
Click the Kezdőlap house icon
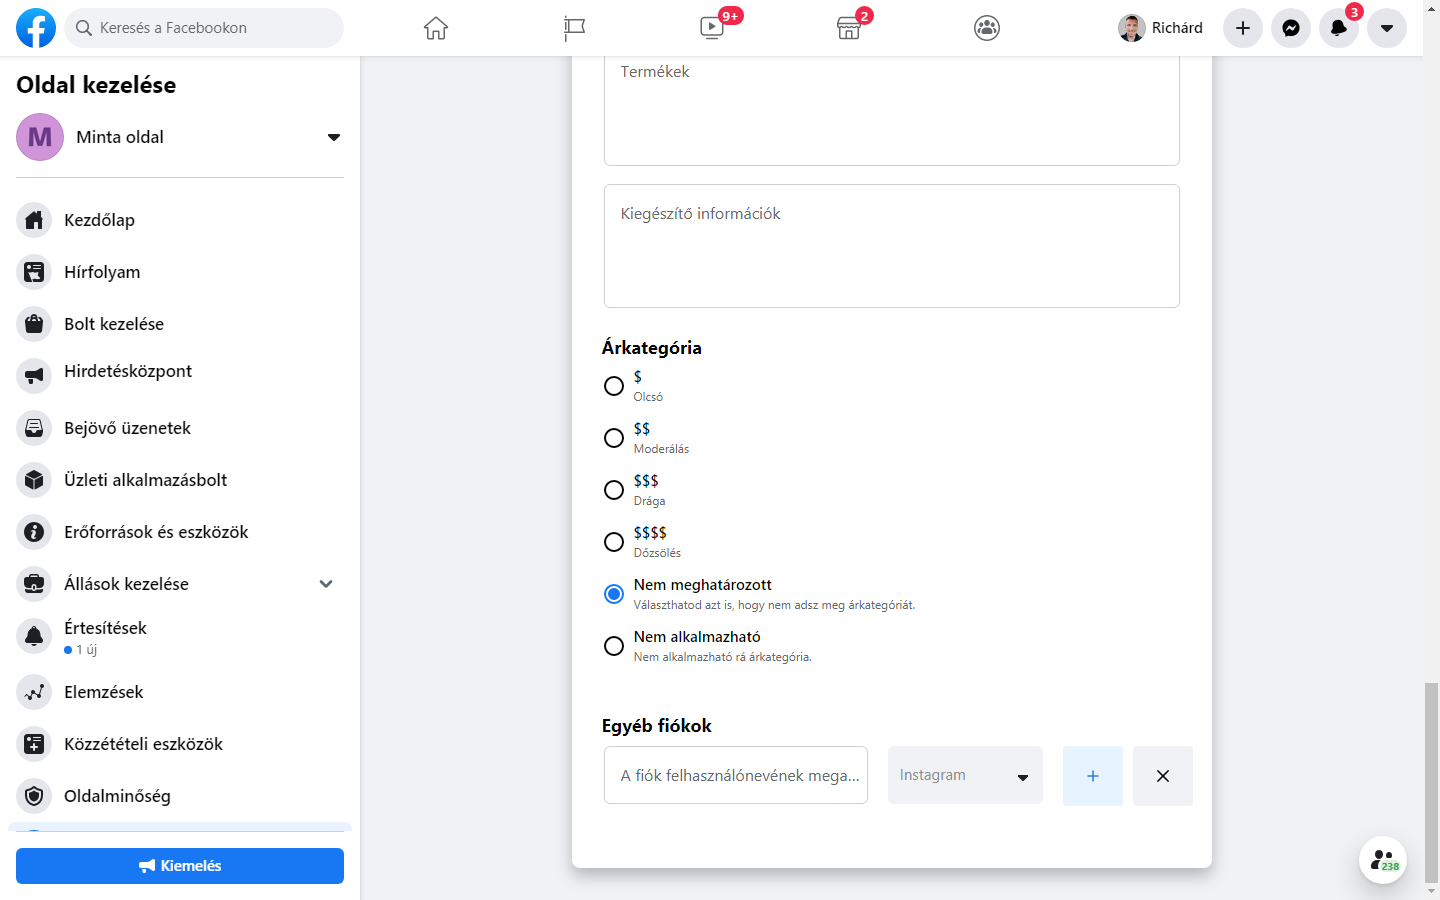34,220
